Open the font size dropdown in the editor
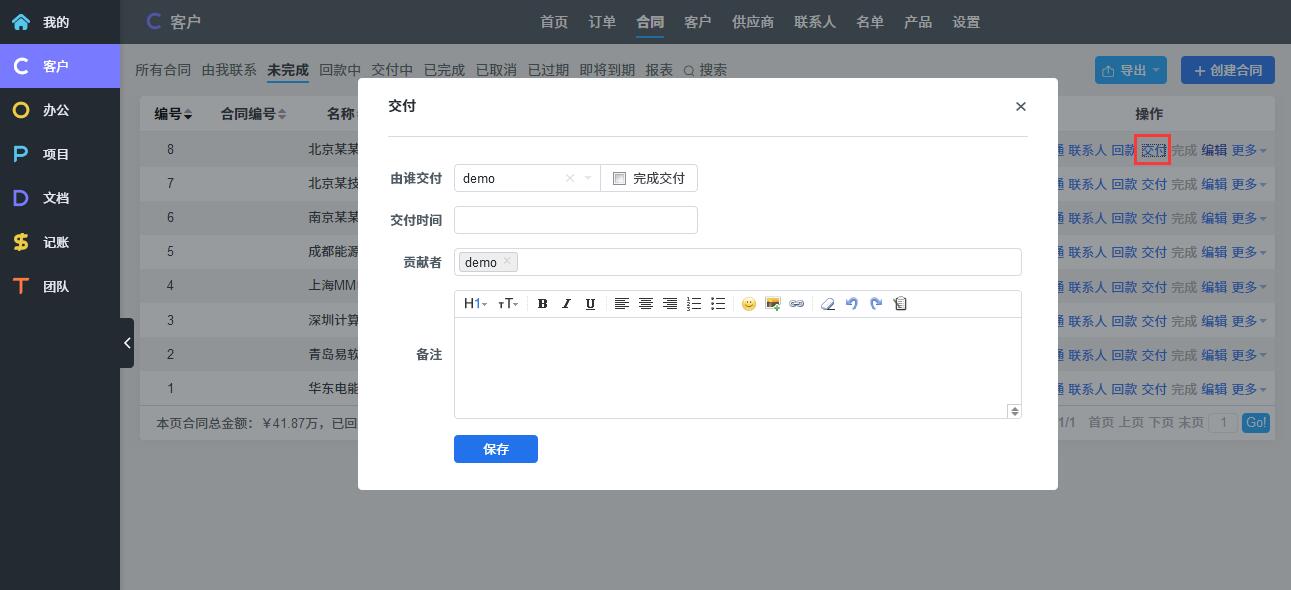The width and height of the screenshot is (1291, 590). (508, 304)
